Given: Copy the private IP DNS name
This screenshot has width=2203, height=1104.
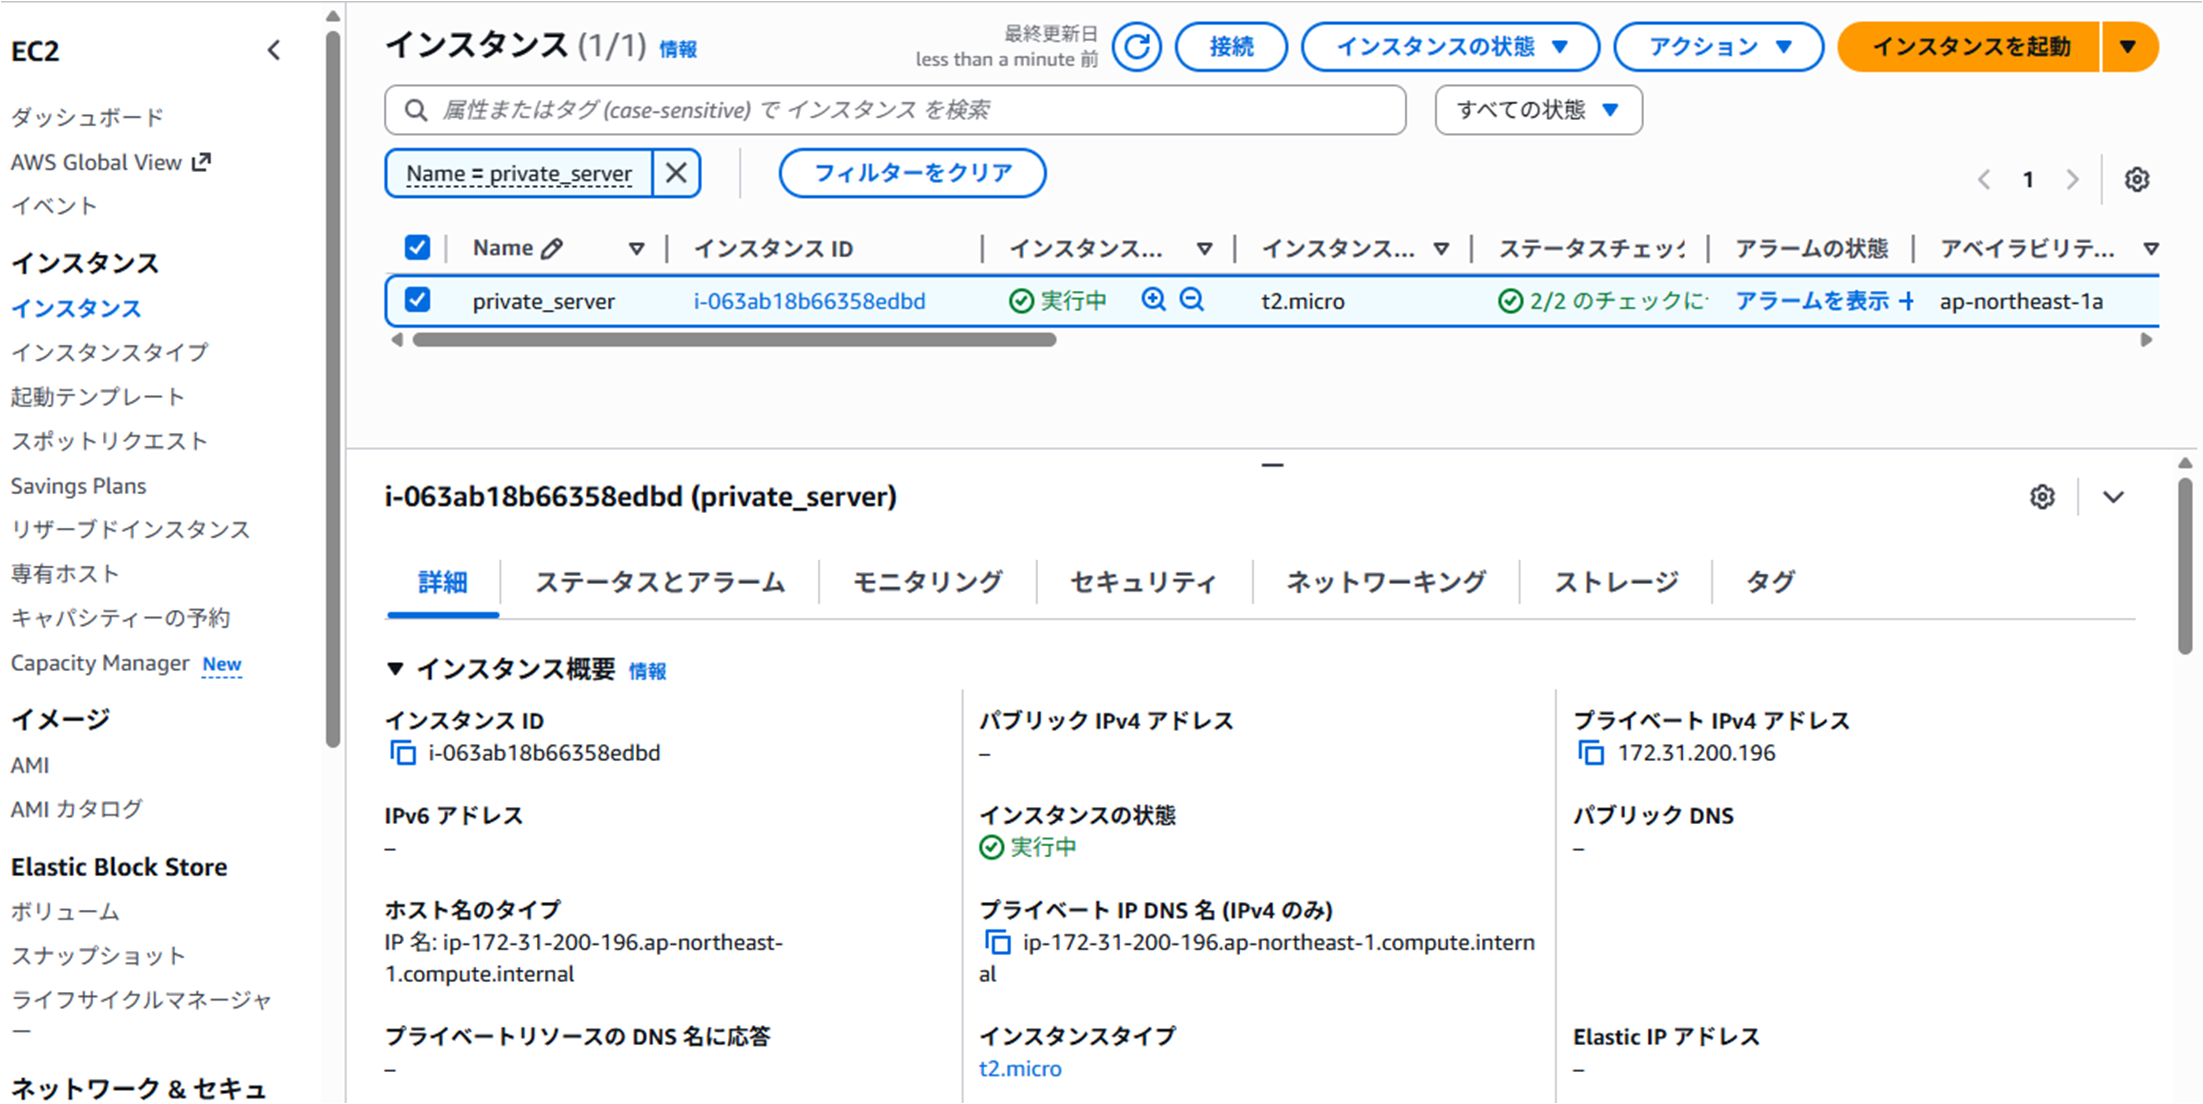Looking at the screenshot, I should (x=997, y=942).
